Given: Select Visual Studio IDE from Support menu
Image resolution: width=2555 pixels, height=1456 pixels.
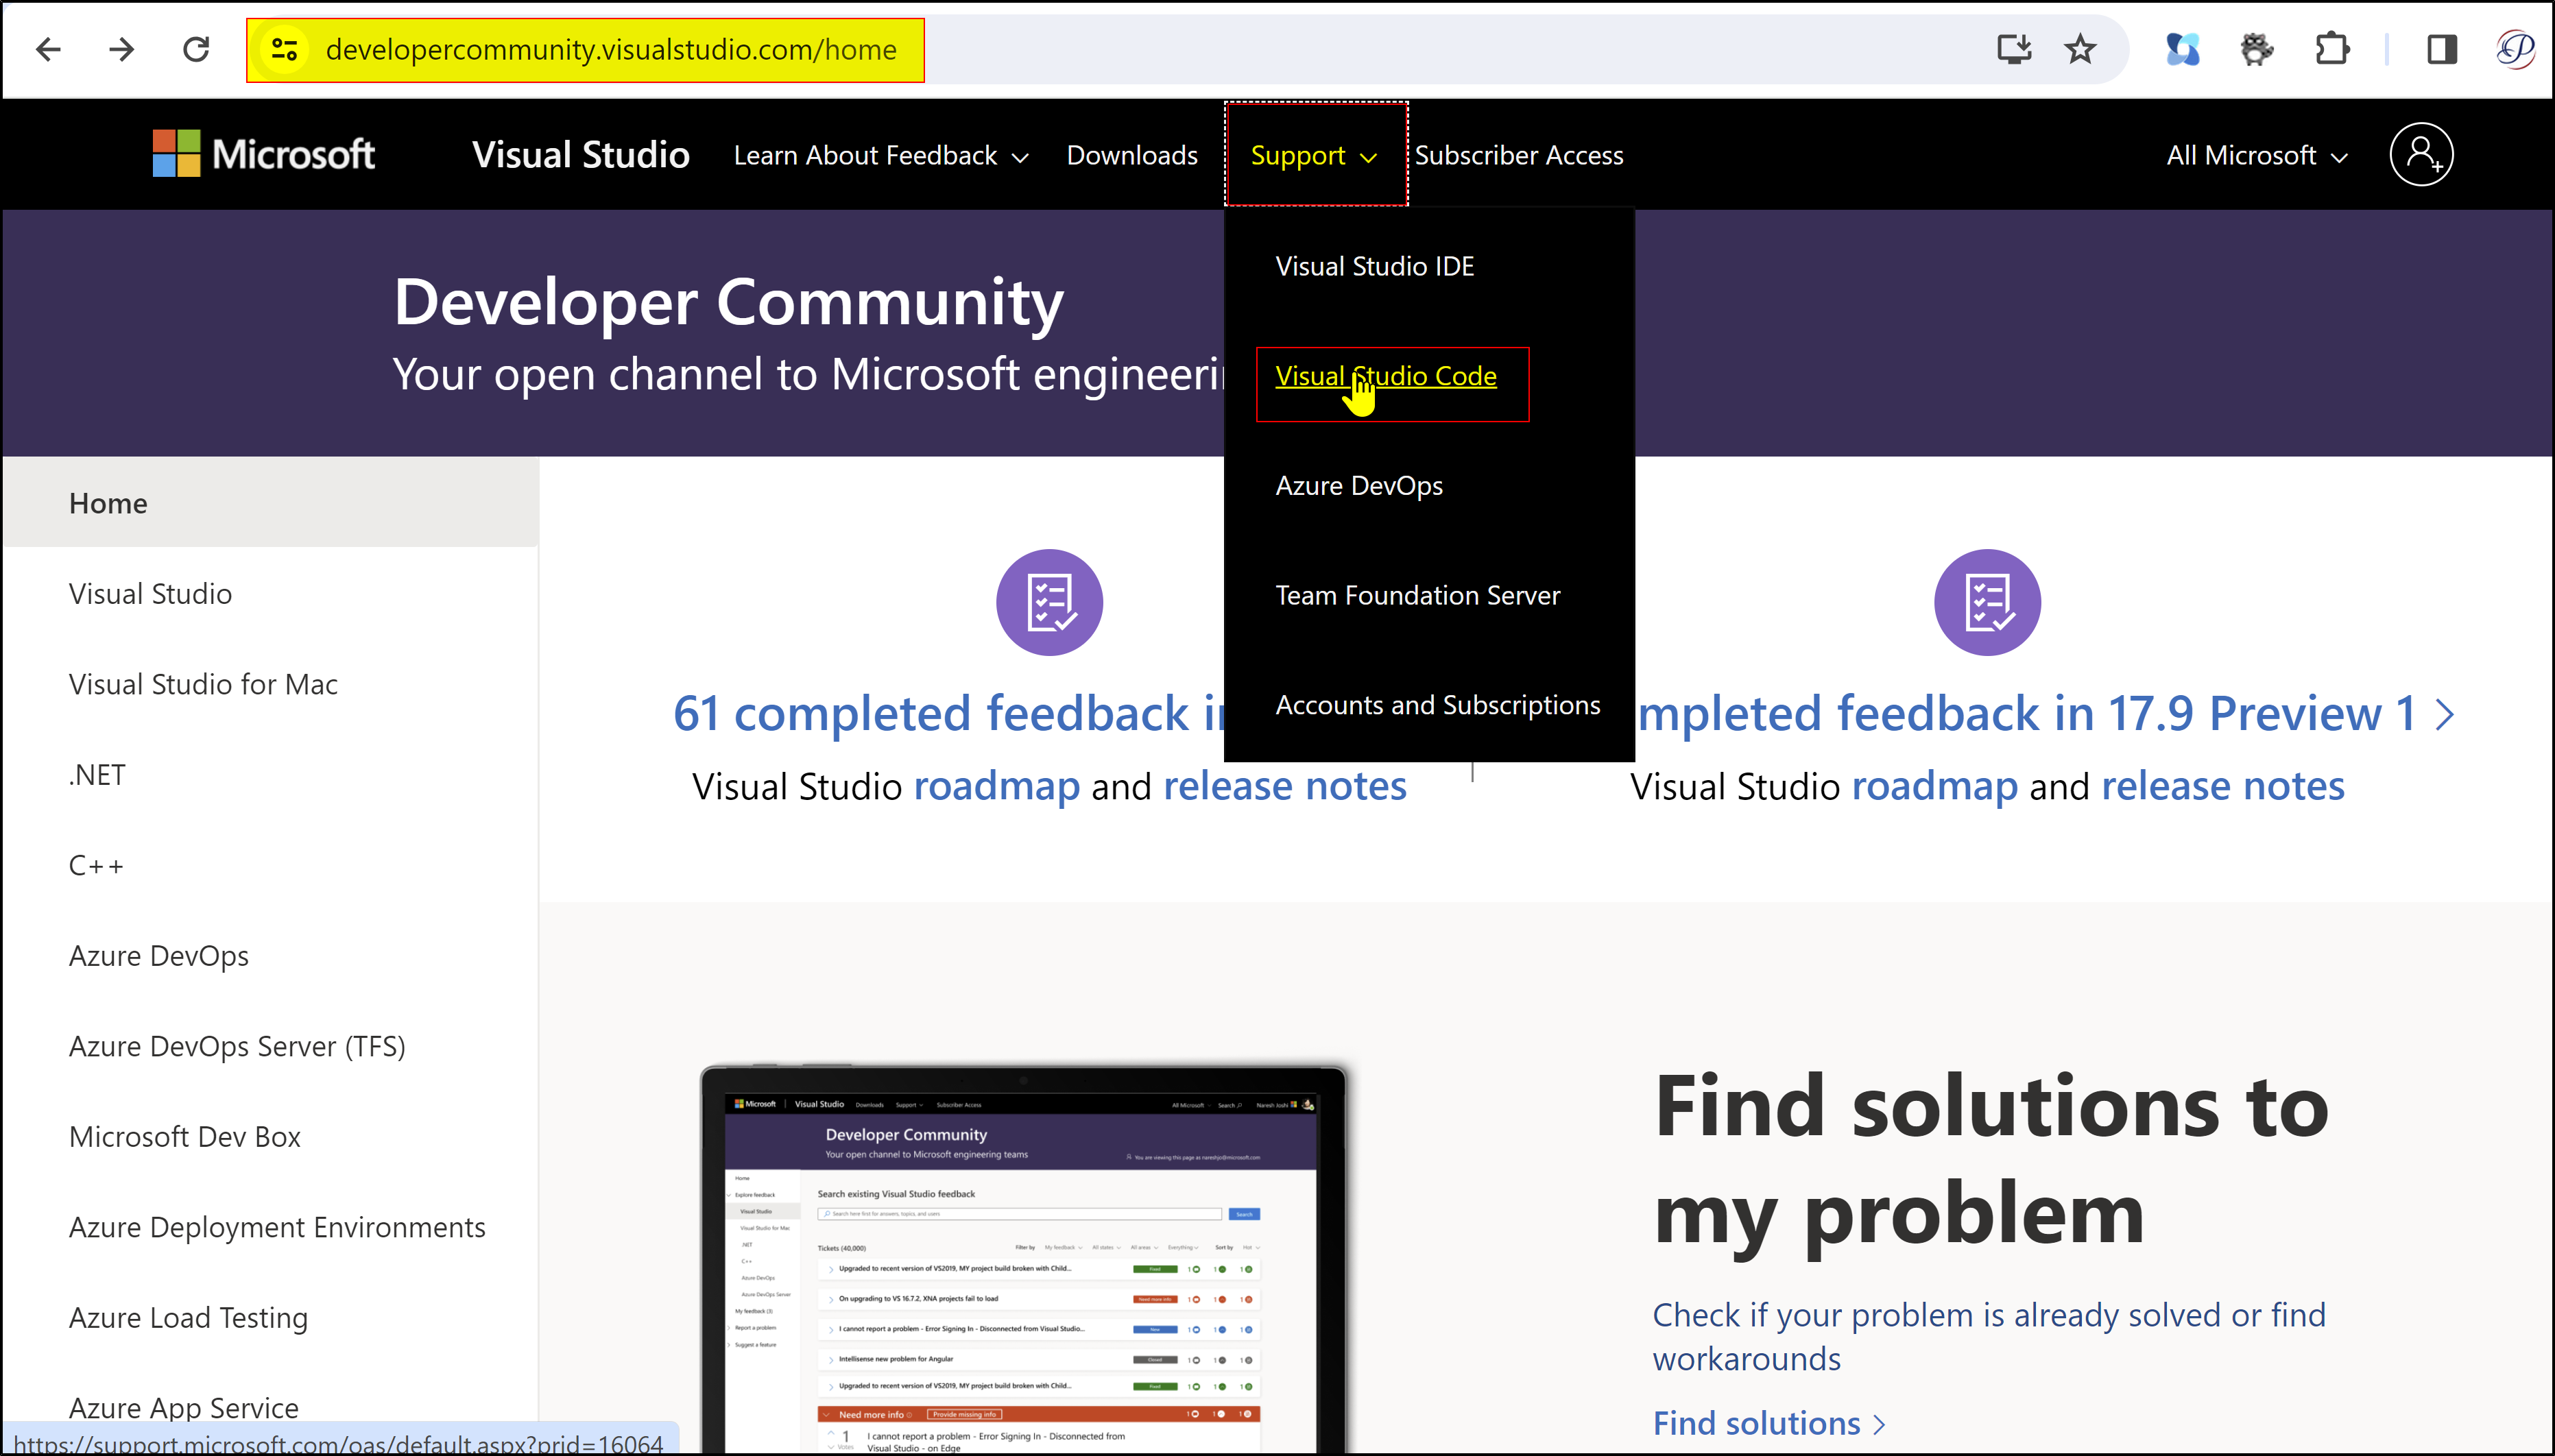Looking at the screenshot, I should tap(1375, 266).
